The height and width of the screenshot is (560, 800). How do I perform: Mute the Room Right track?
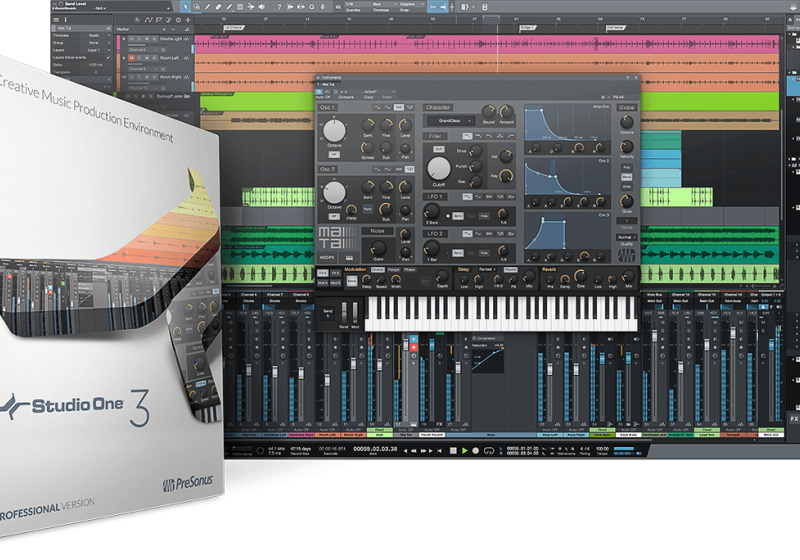(131, 77)
